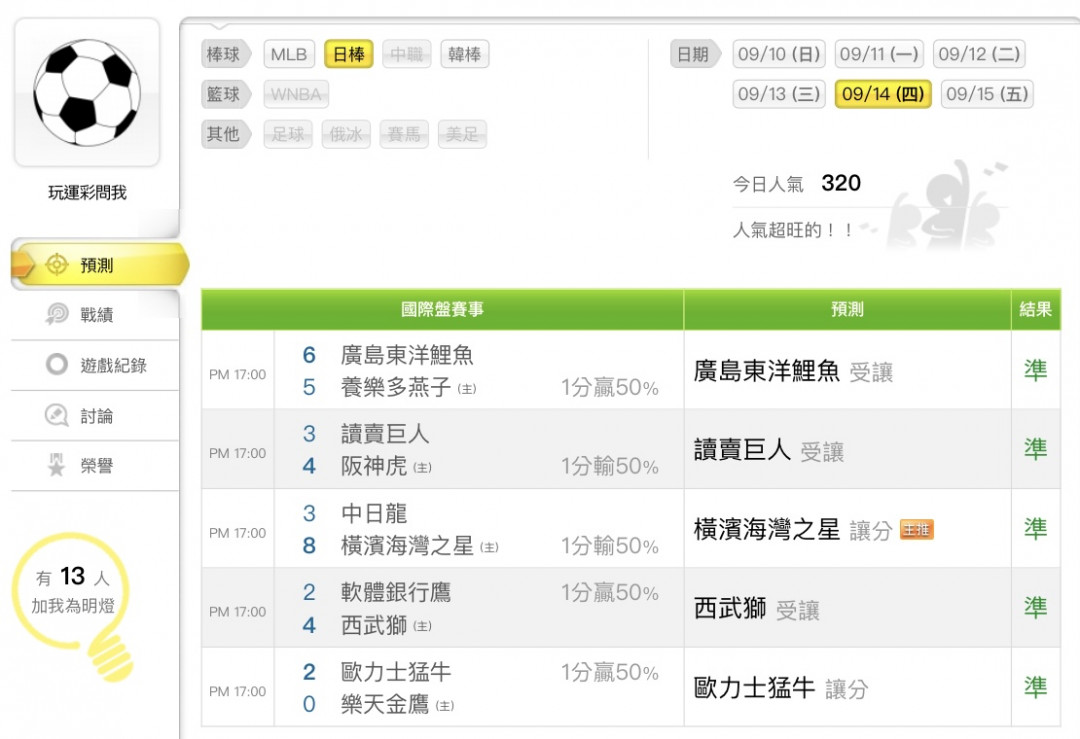Click 準 result for 讀賣巨人 game
The width and height of the screenshot is (1080, 739).
tap(1036, 449)
